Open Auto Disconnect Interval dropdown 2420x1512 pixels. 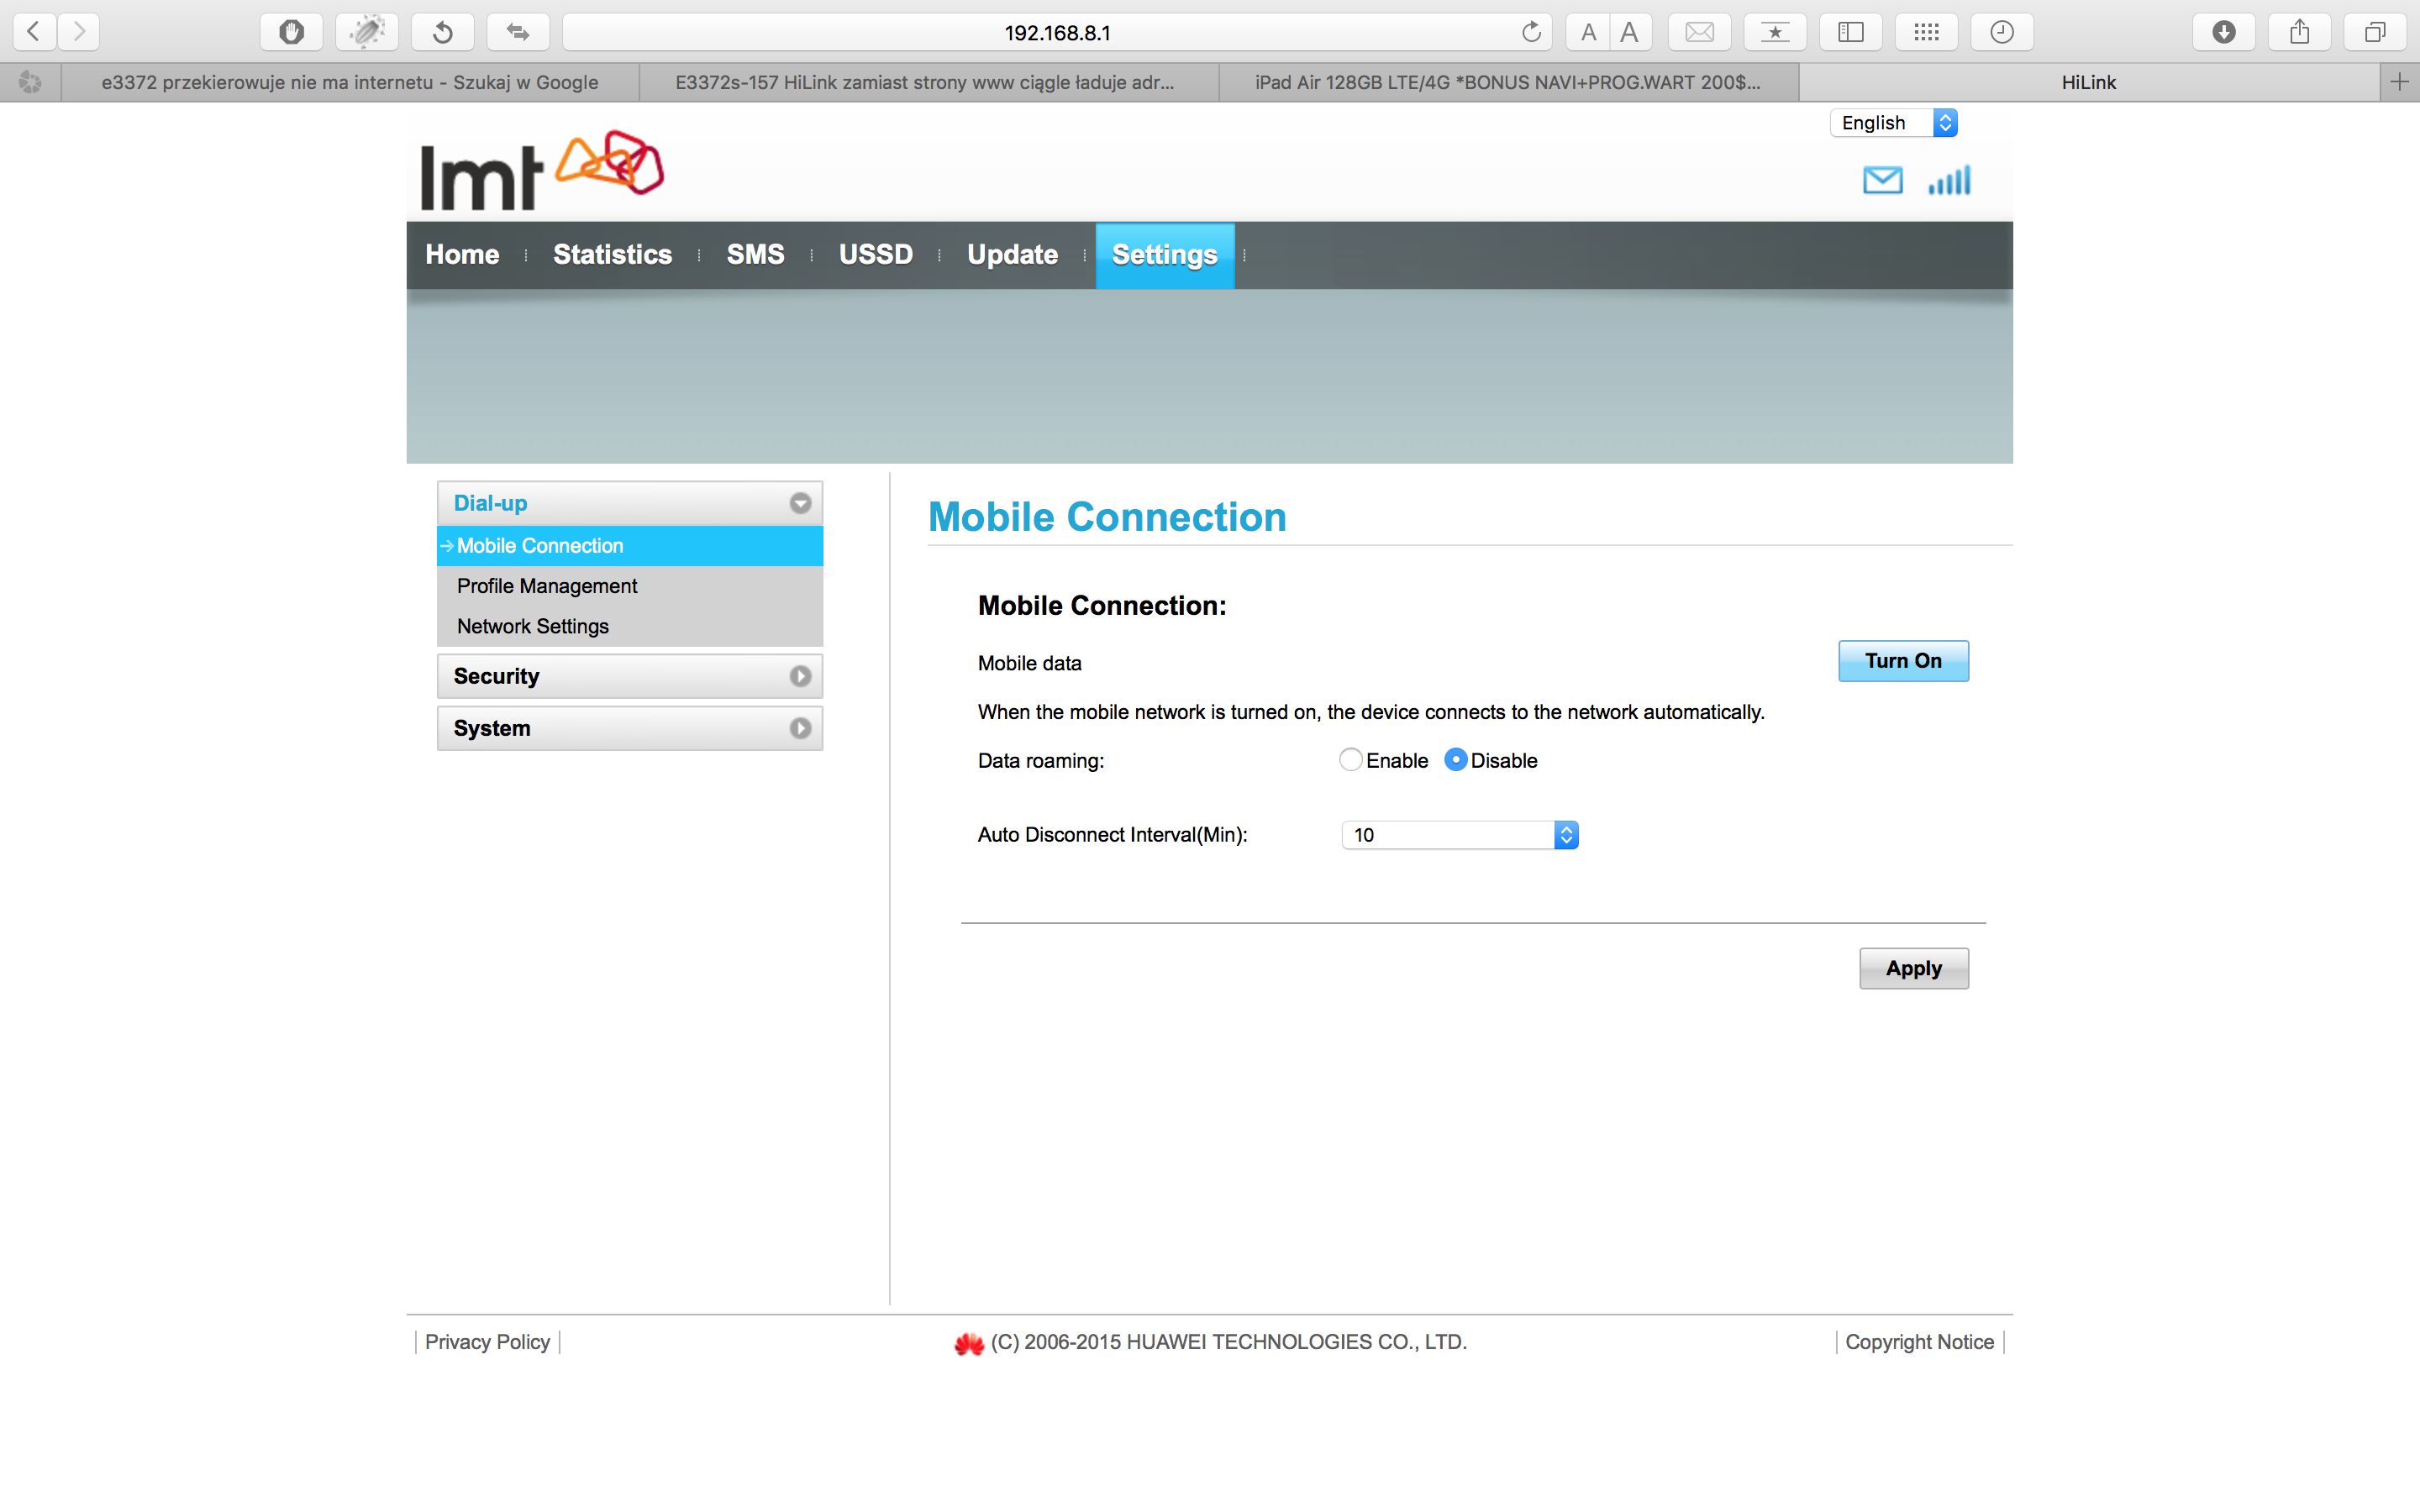click(x=1459, y=835)
